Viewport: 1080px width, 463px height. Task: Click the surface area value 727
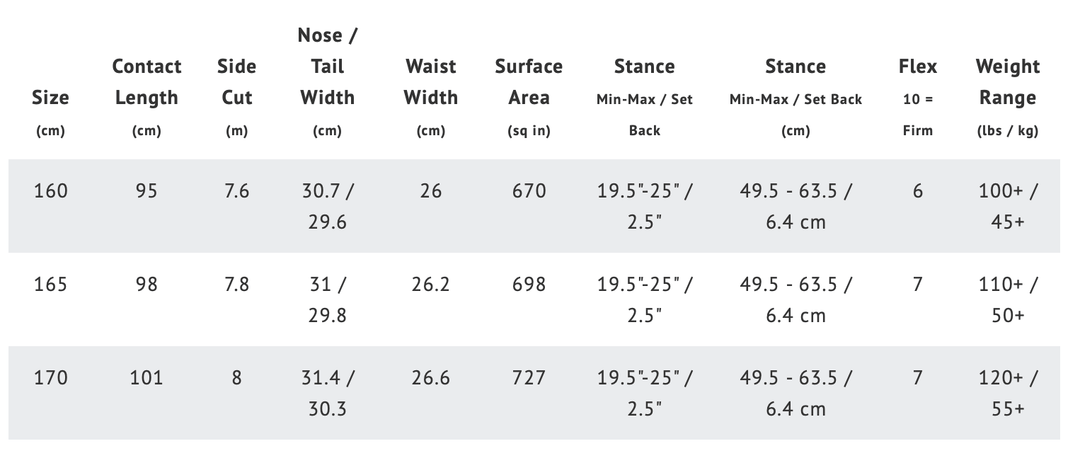(528, 378)
